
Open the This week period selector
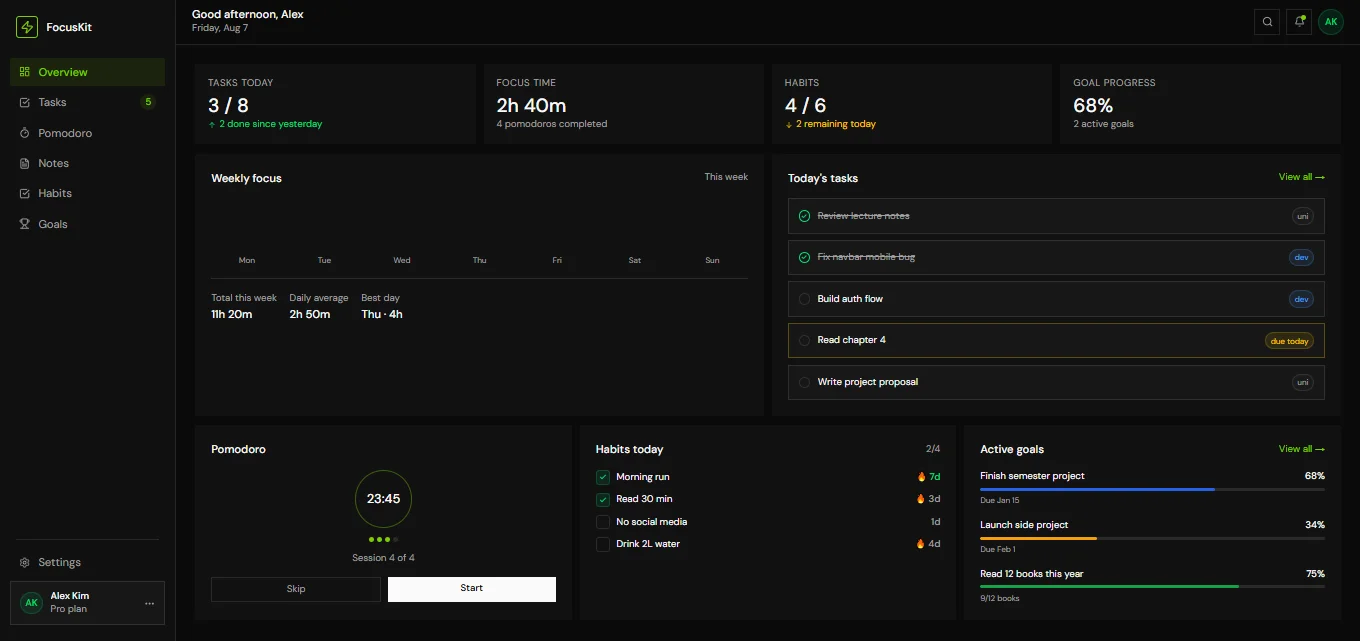pyautogui.click(x=726, y=177)
